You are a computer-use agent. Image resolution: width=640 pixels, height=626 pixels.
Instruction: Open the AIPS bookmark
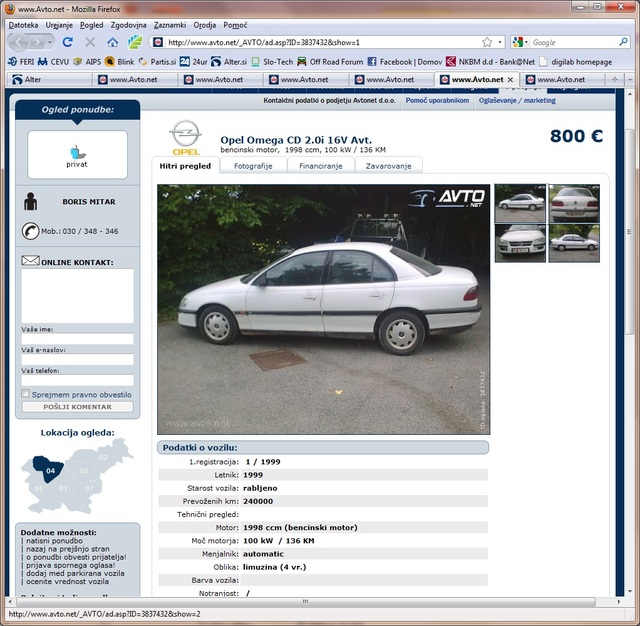(x=87, y=62)
